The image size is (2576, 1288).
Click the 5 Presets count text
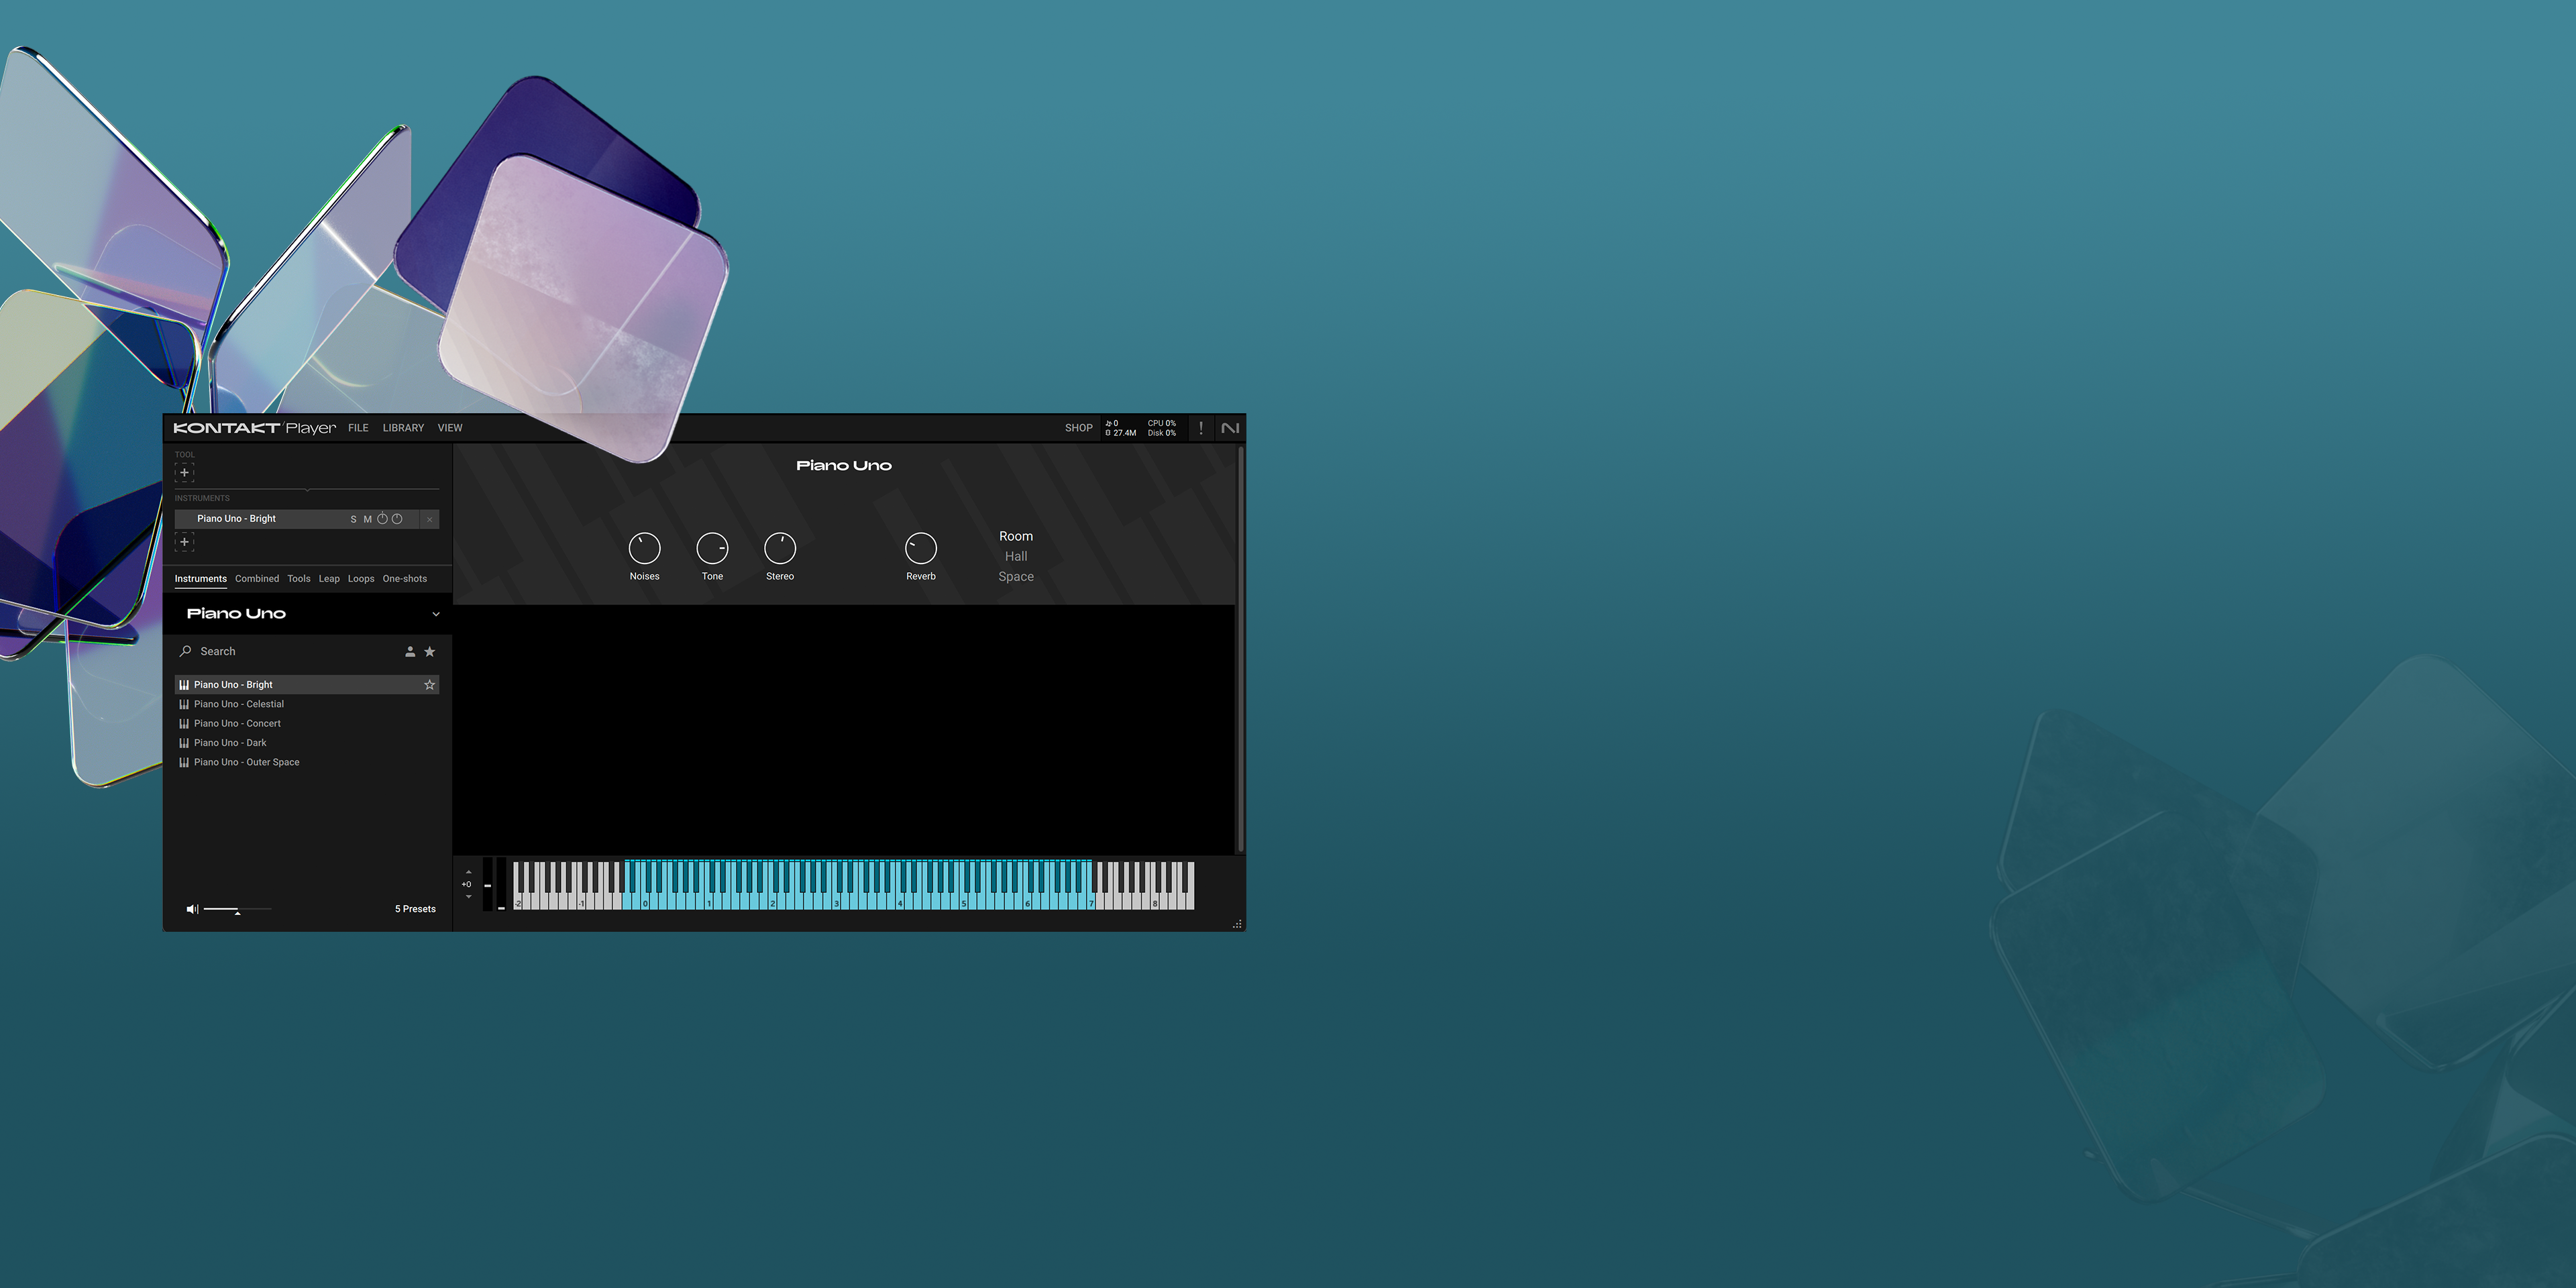pos(415,909)
